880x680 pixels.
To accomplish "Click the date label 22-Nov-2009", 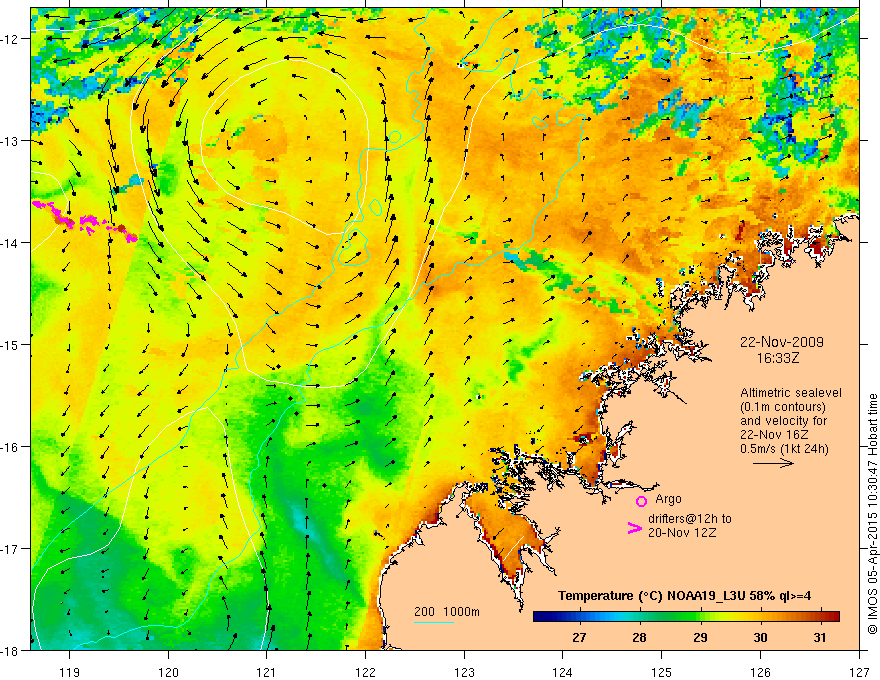I will click(782, 342).
